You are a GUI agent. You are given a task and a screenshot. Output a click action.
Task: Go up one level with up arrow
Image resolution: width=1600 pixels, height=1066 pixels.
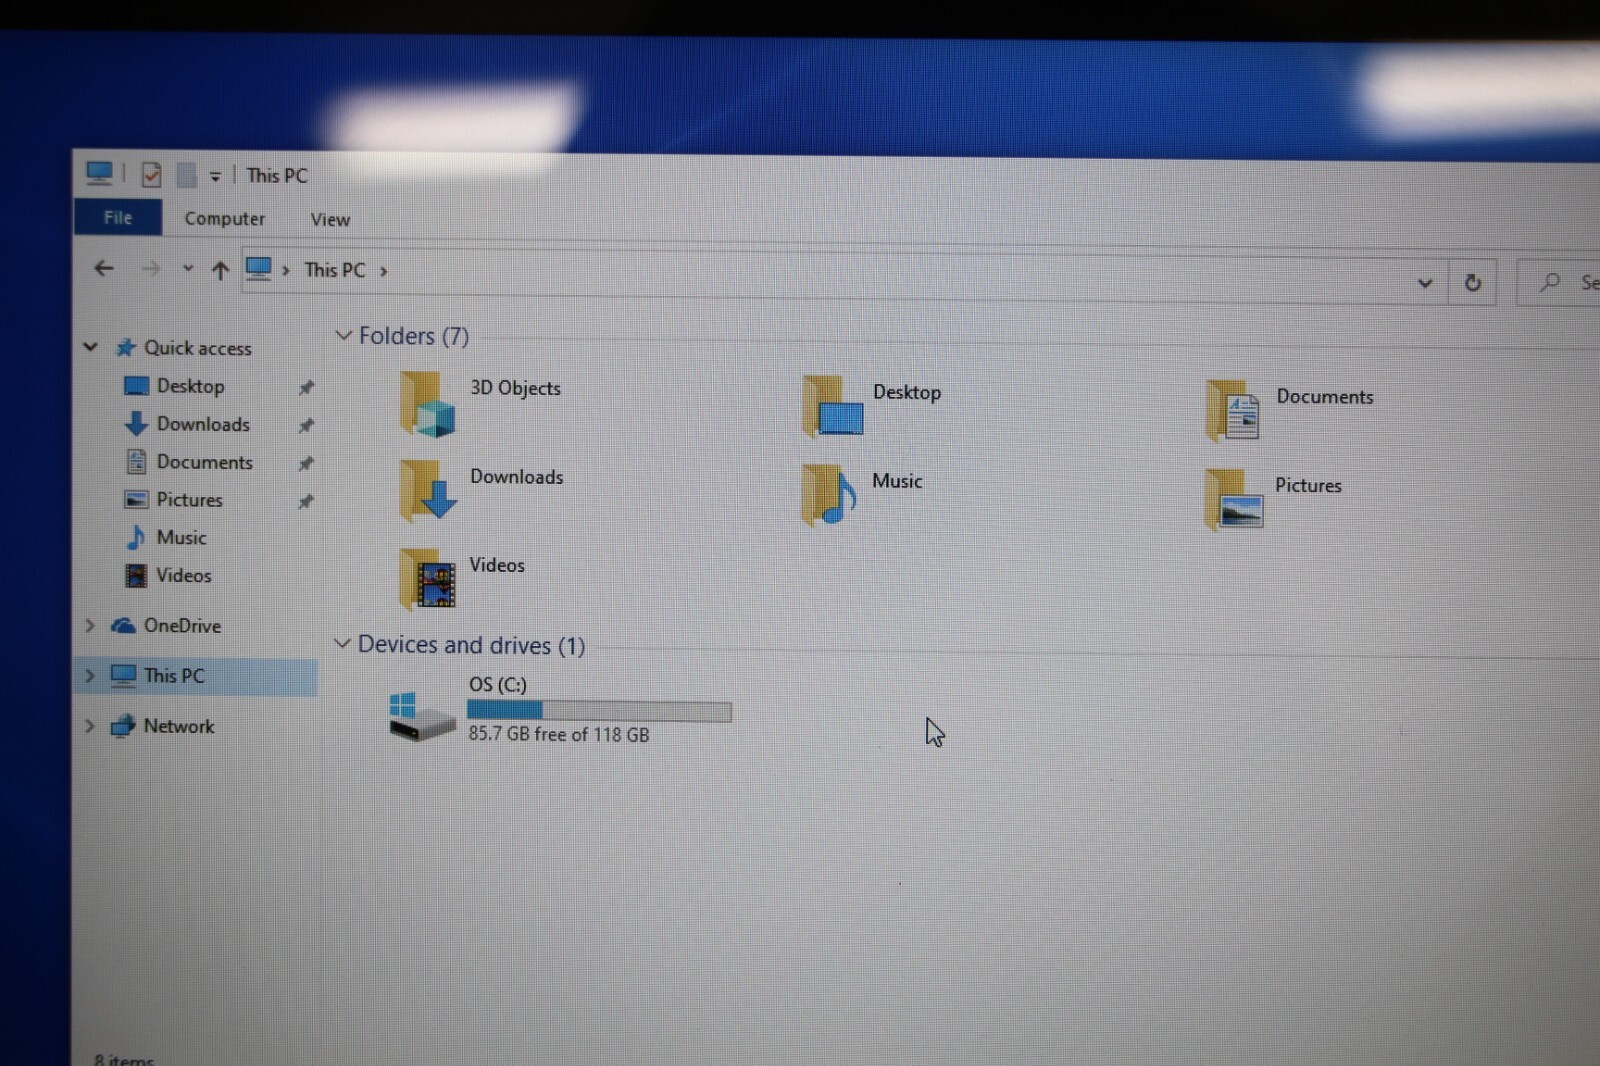(220, 269)
